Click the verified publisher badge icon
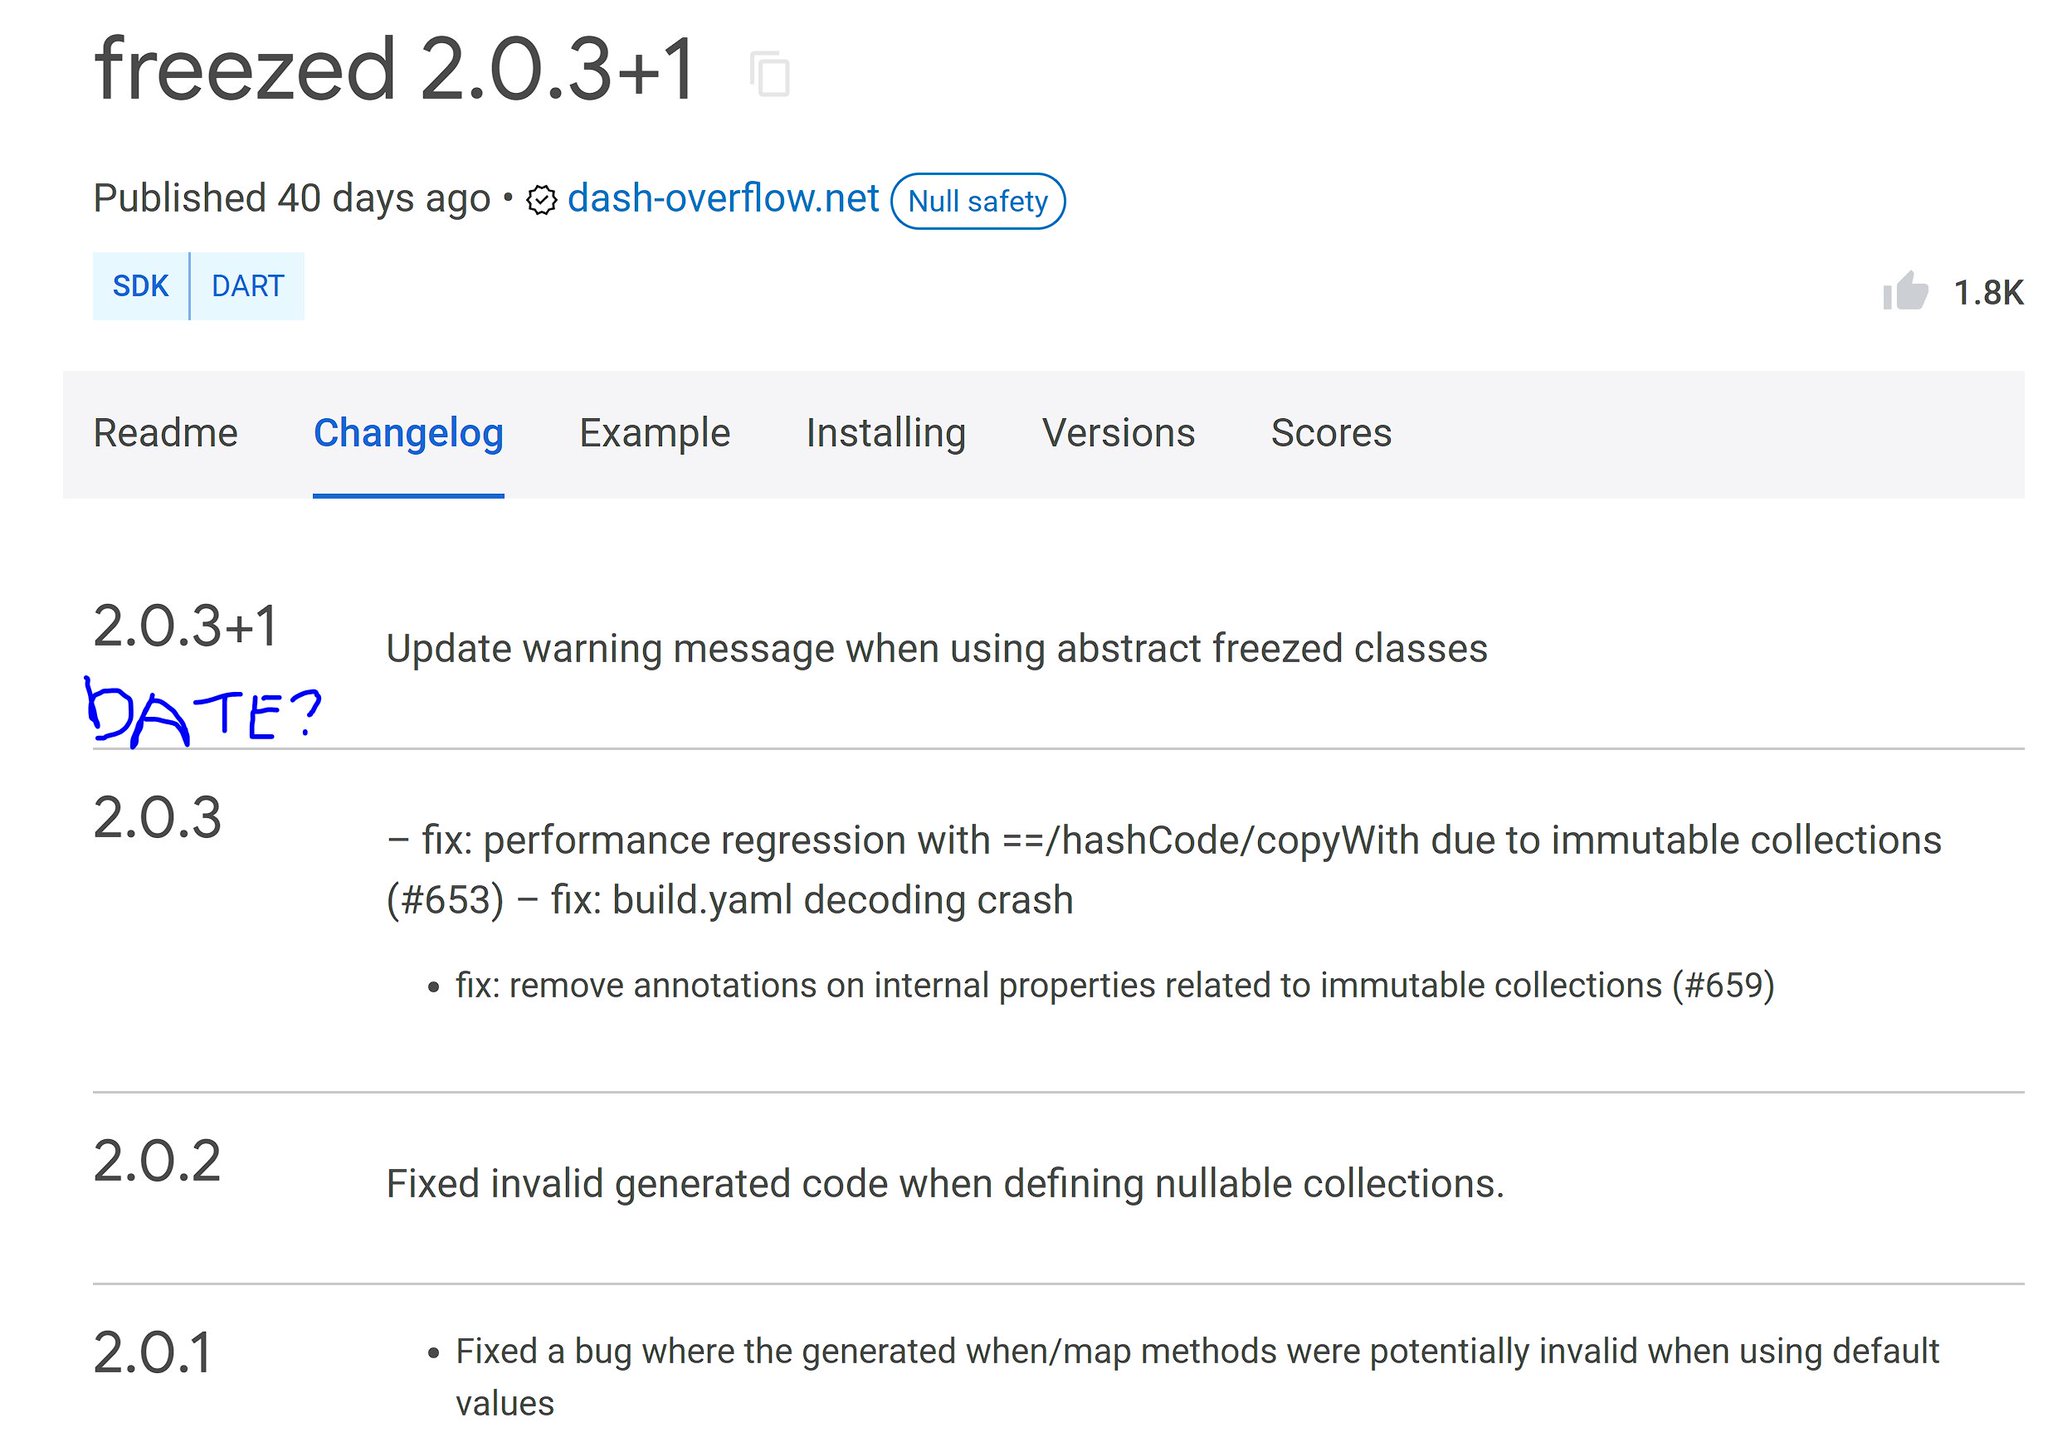The width and height of the screenshot is (2048, 1432). (539, 200)
